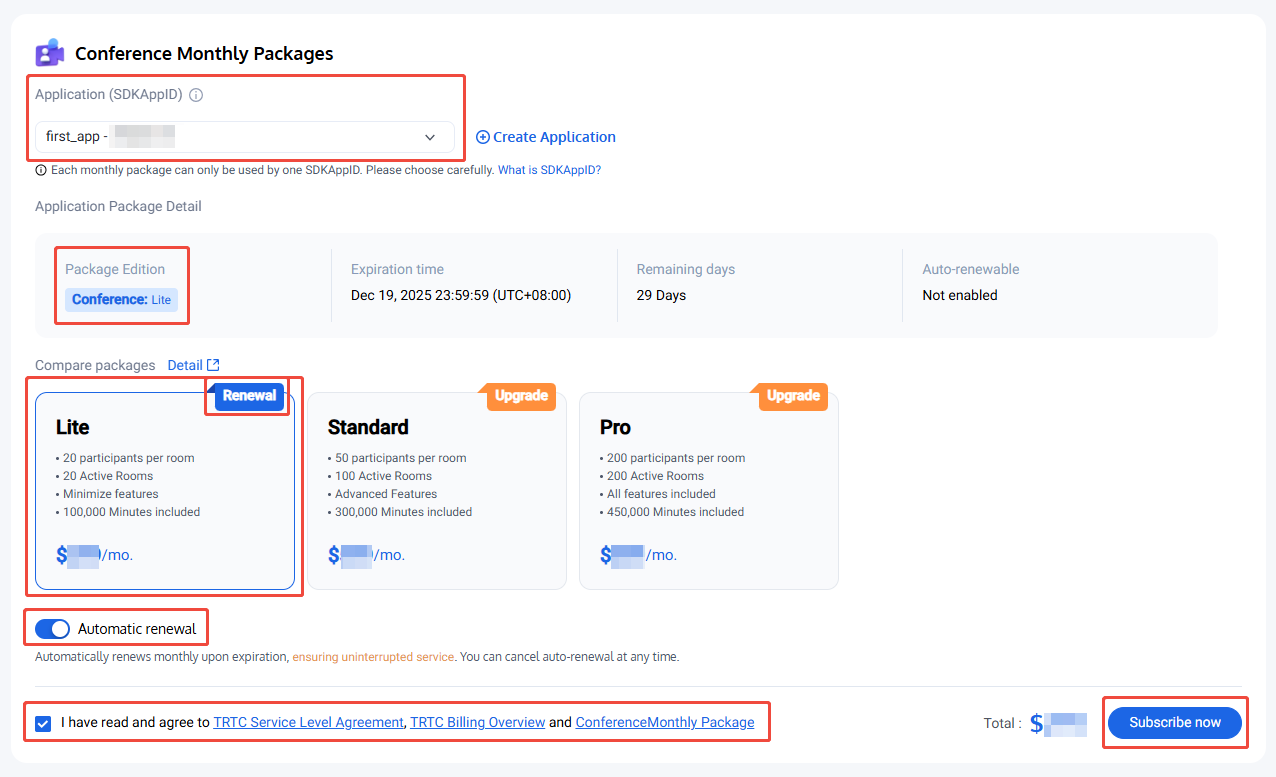Uncheck the agreement checkbox
The height and width of the screenshot is (777, 1276).
pyautogui.click(x=43, y=723)
